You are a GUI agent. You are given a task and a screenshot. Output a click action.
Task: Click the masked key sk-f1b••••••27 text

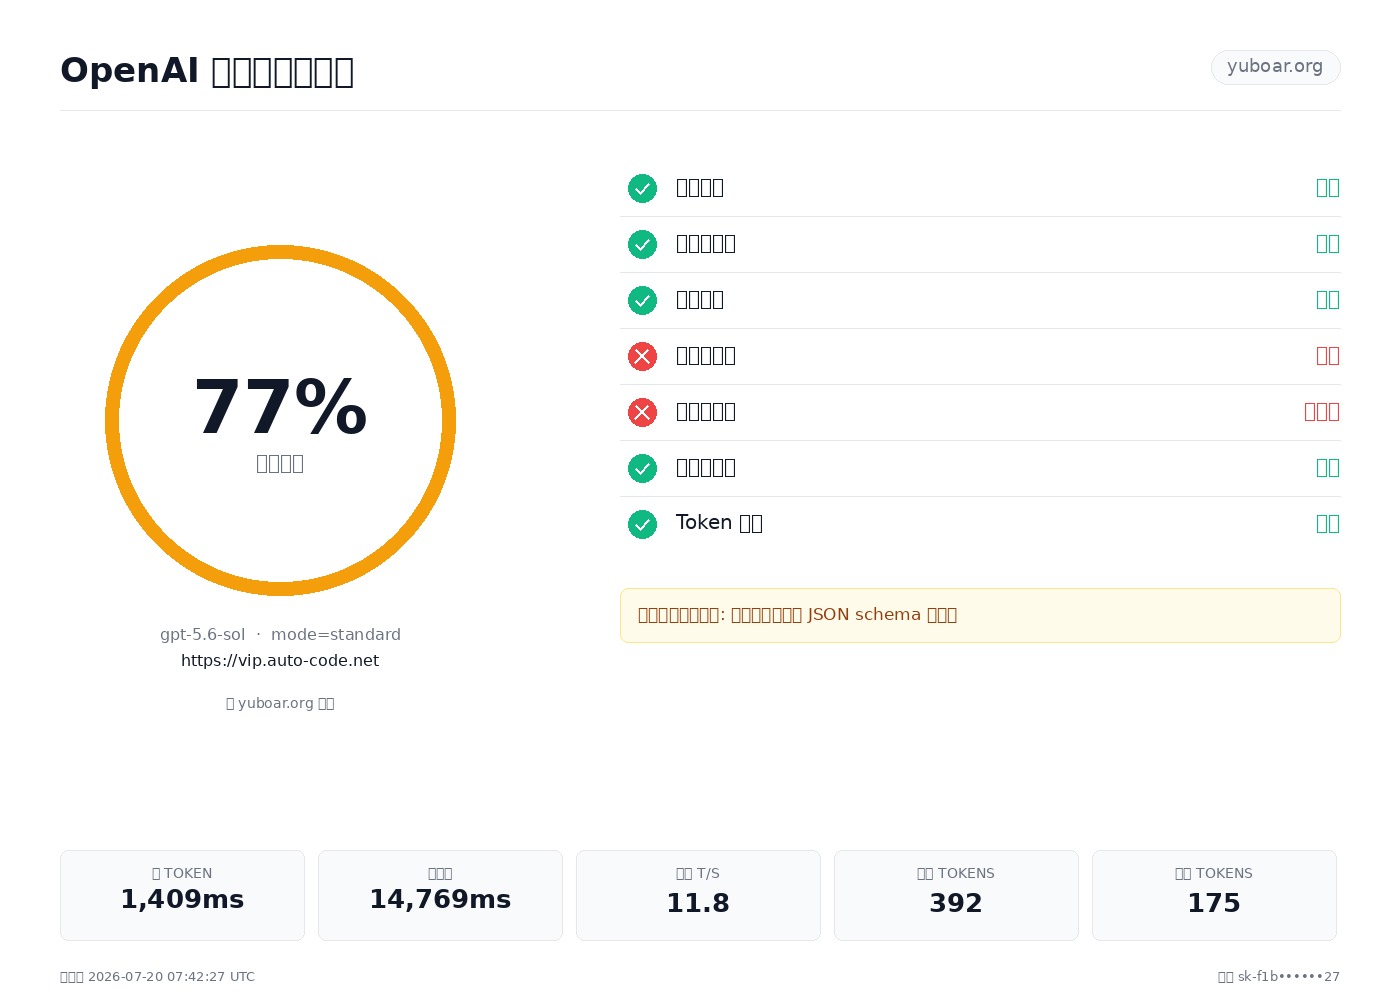[1288, 977]
